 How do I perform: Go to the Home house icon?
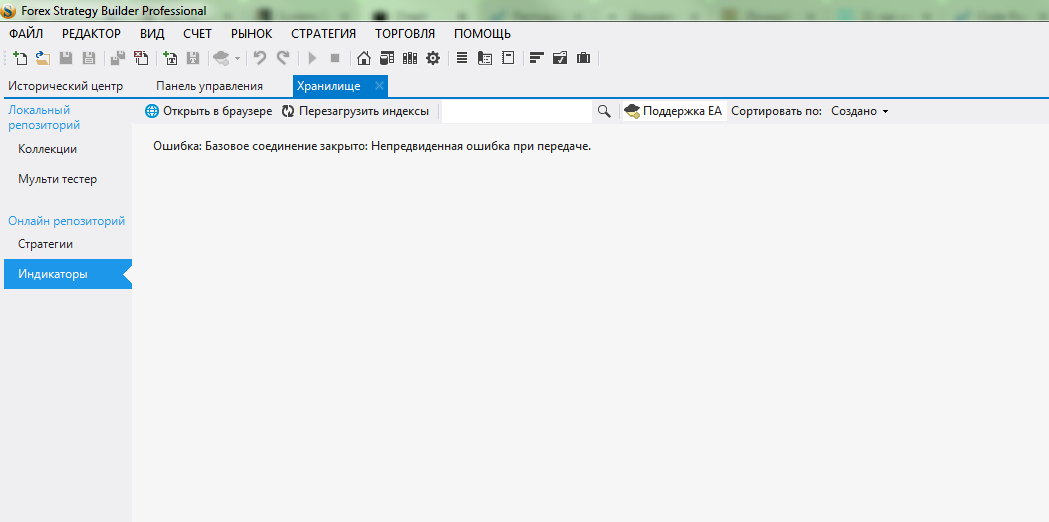pyautogui.click(x=364, y=58)
